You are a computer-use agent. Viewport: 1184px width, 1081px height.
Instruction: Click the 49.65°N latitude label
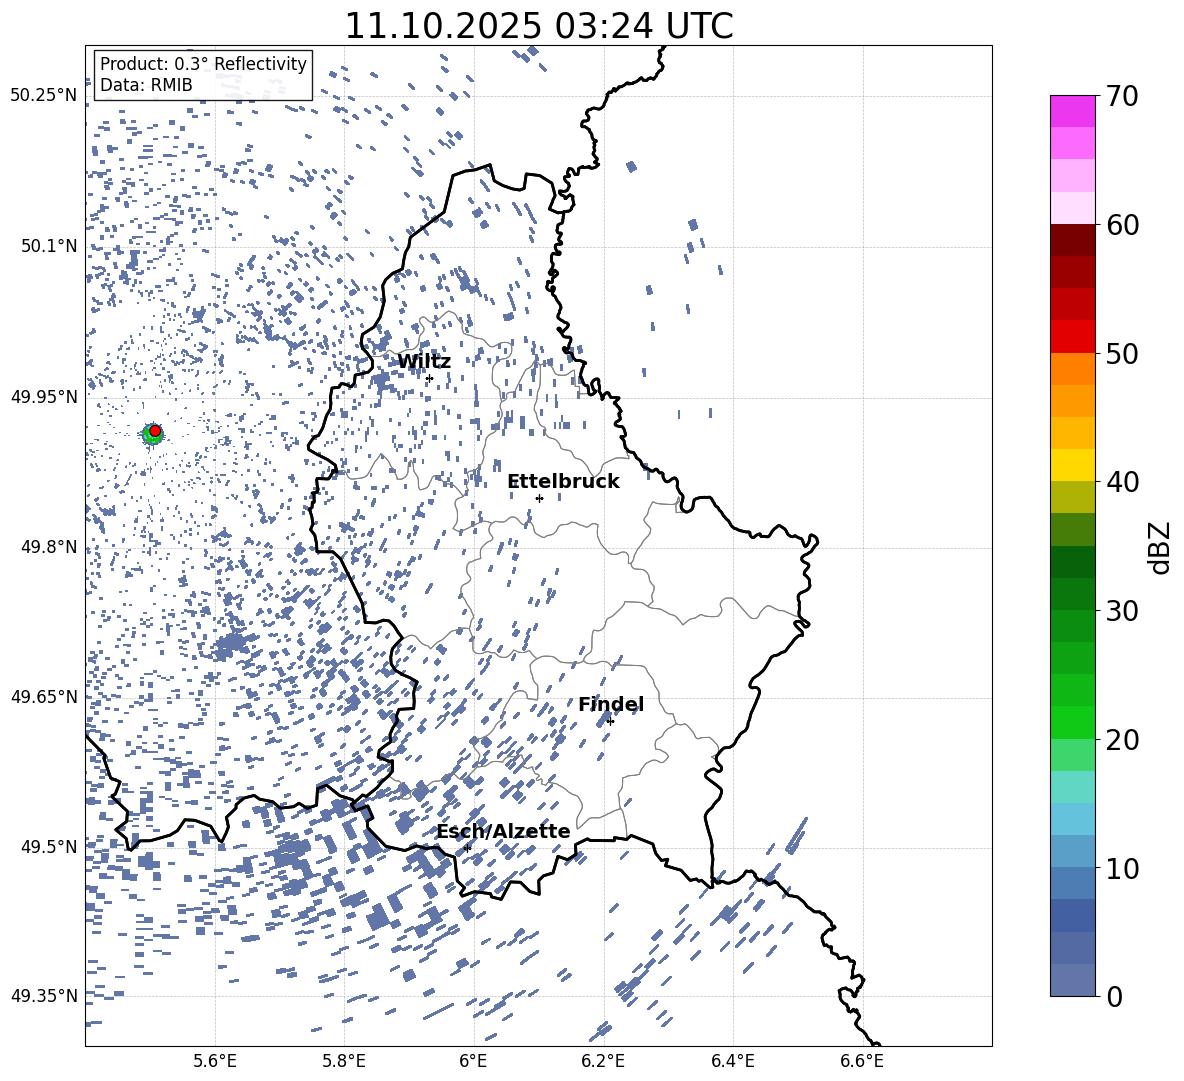[44, 696]
